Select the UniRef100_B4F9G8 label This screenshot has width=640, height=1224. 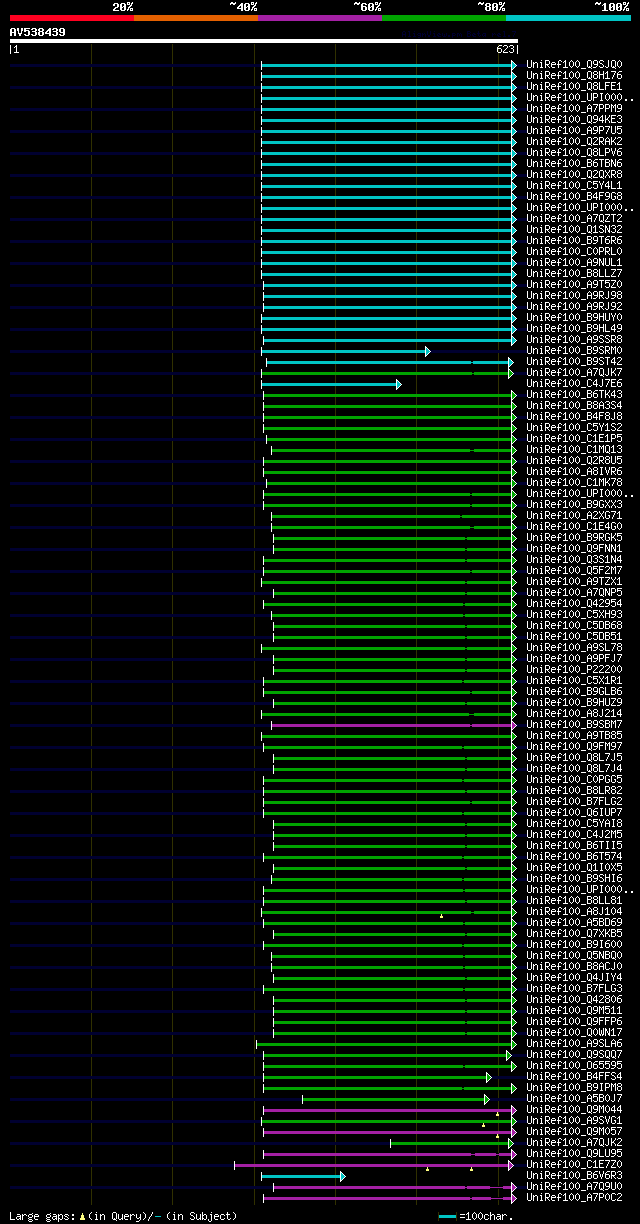point(574,197)
